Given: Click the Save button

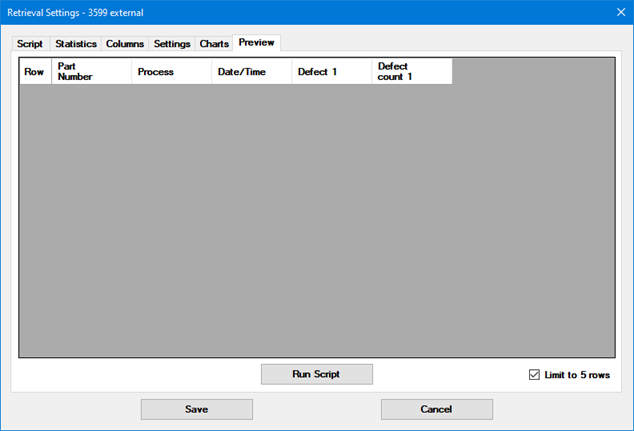Looking at the screenshot, I should coord(196,409).
